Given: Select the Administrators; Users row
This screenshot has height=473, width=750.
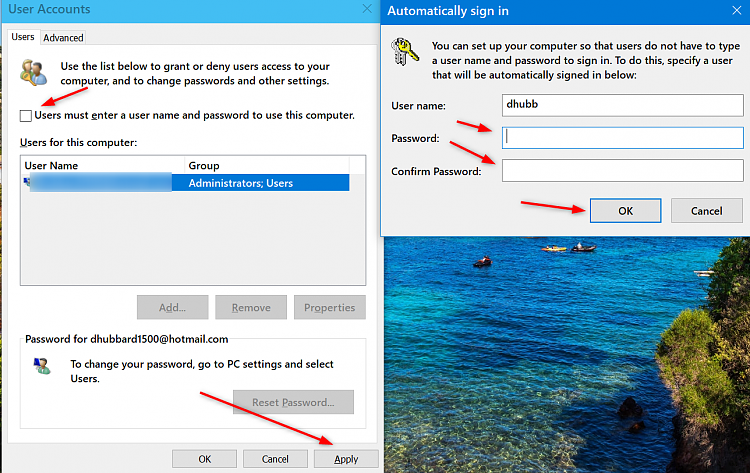Looking at the screenshot, I should 187,183.
